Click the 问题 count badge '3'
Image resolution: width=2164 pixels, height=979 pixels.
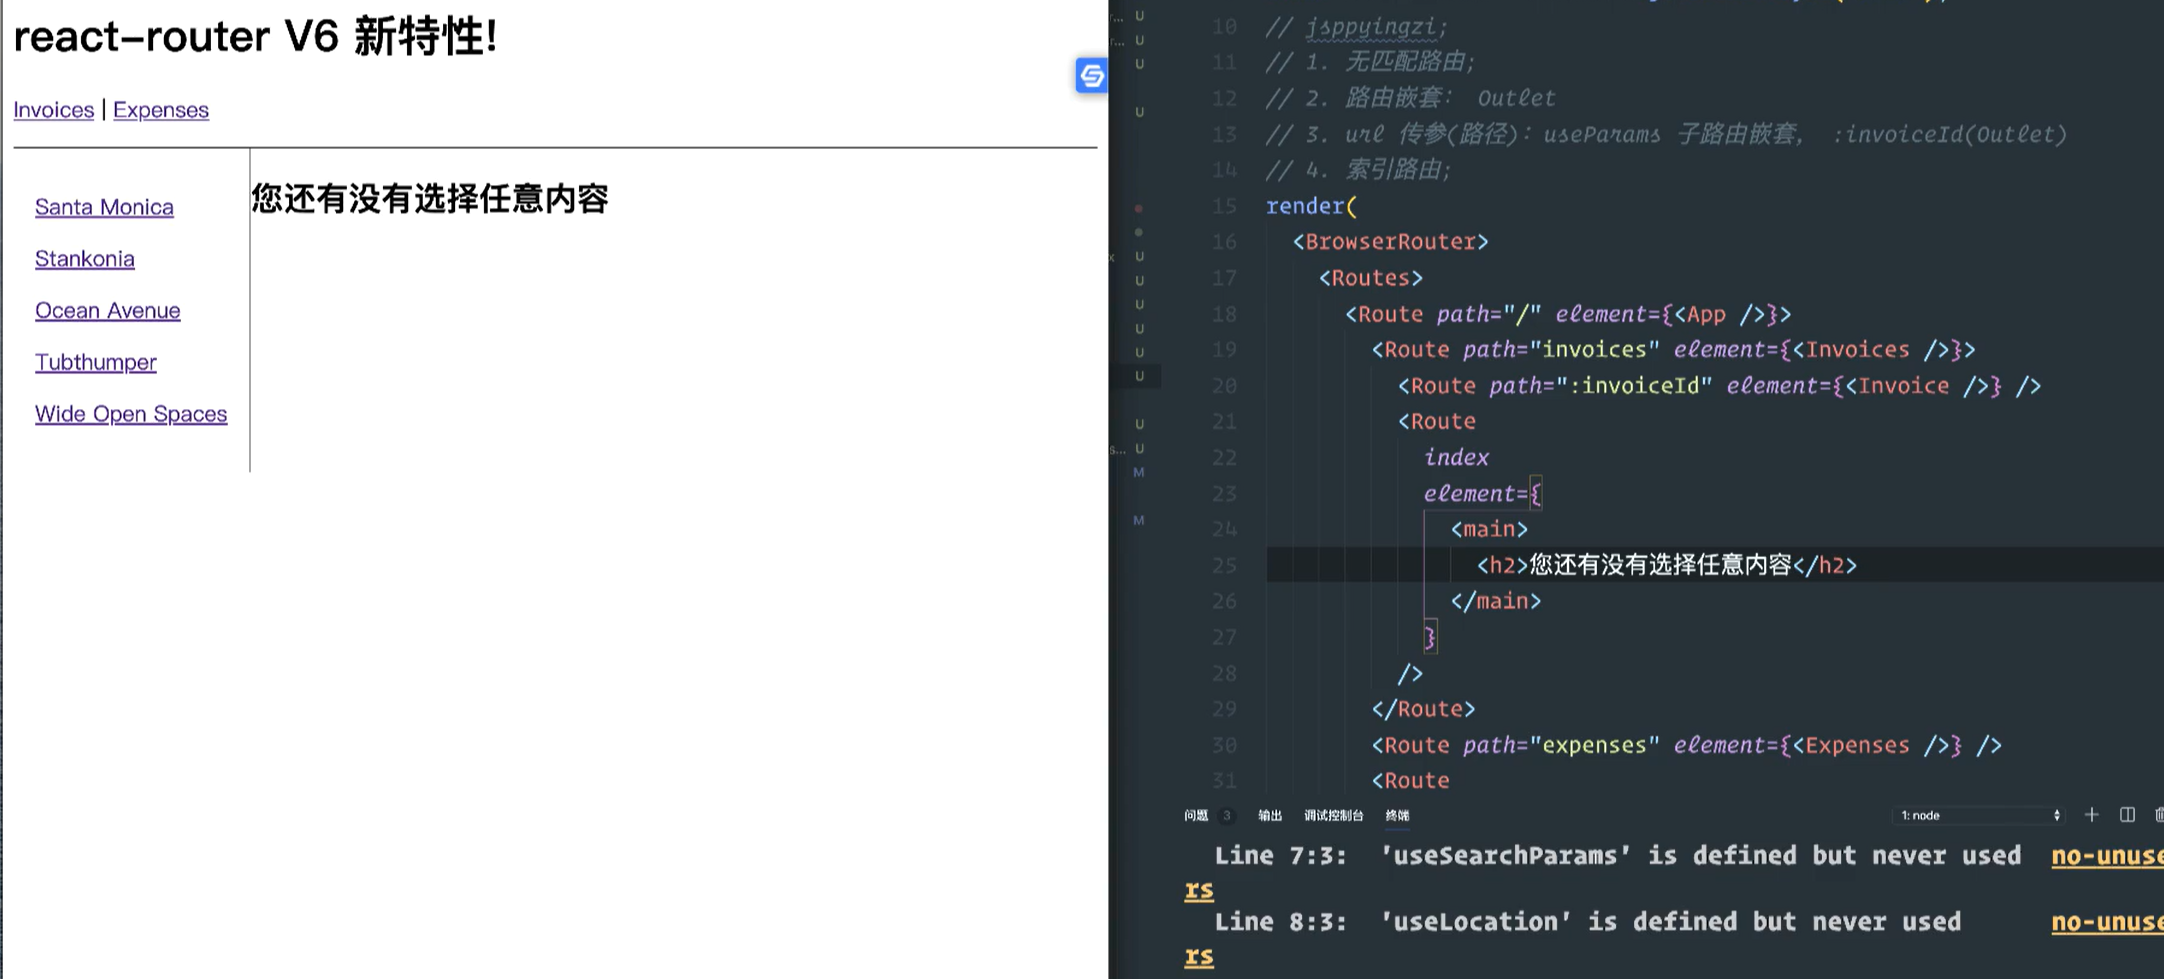[x=1227, y=815]
